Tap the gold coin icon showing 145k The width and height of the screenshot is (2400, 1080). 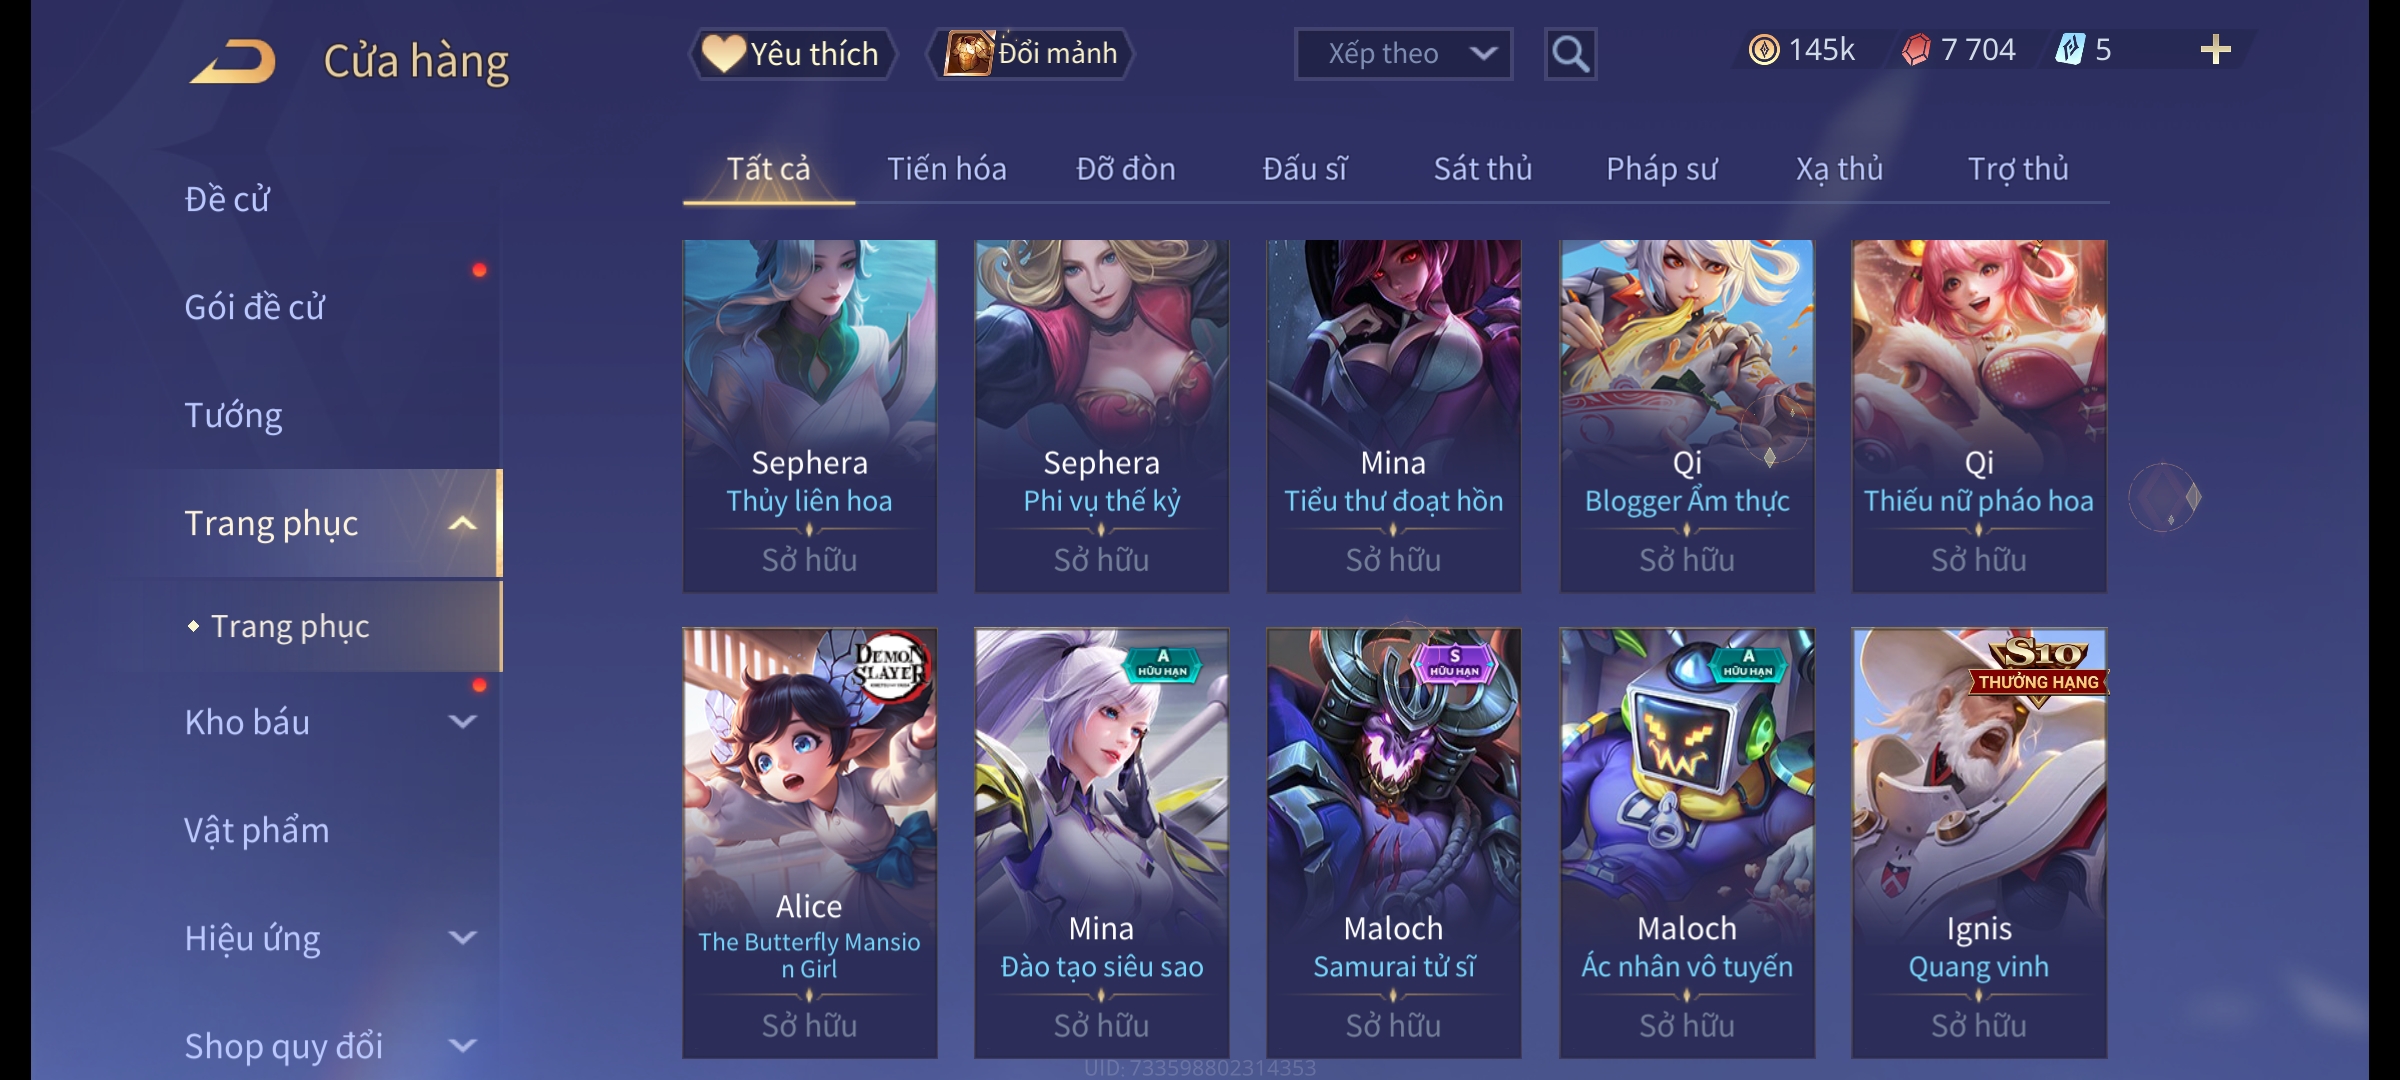(1764, 50)
